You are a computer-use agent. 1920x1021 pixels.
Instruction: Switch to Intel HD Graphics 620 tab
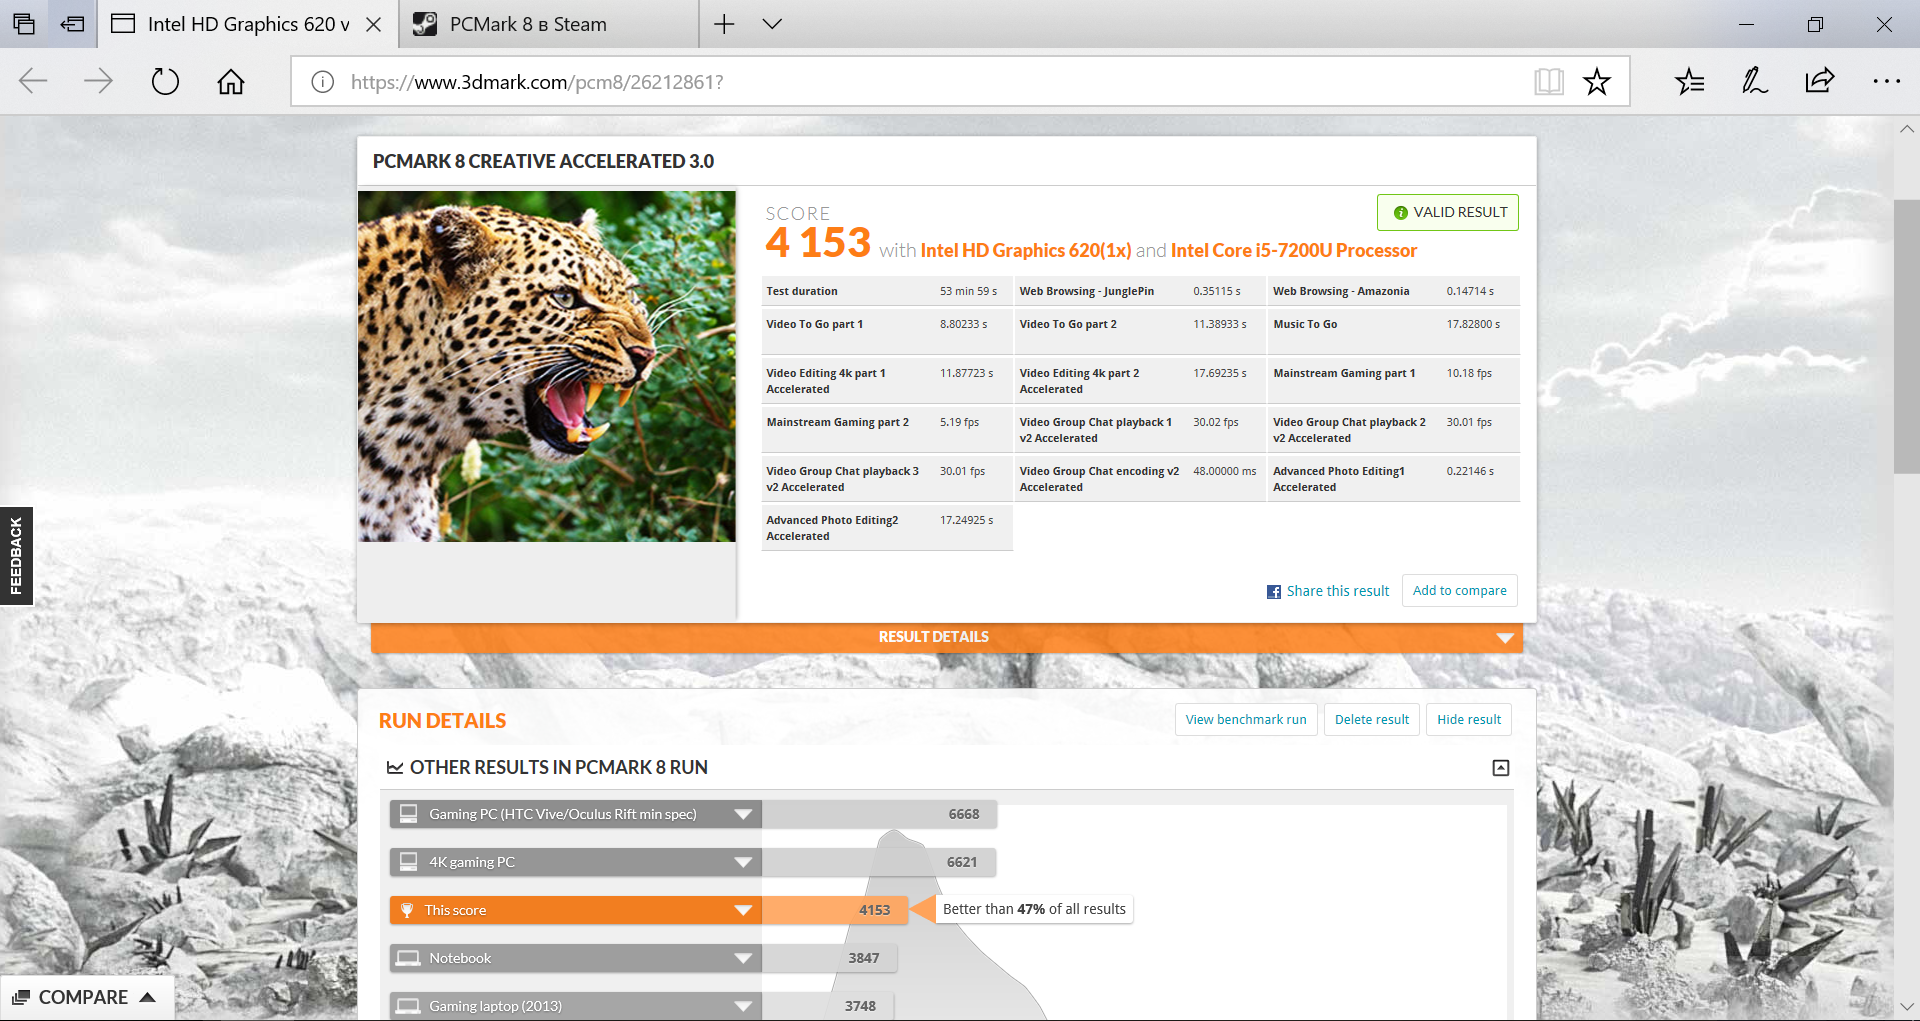[x=248, y=24]
